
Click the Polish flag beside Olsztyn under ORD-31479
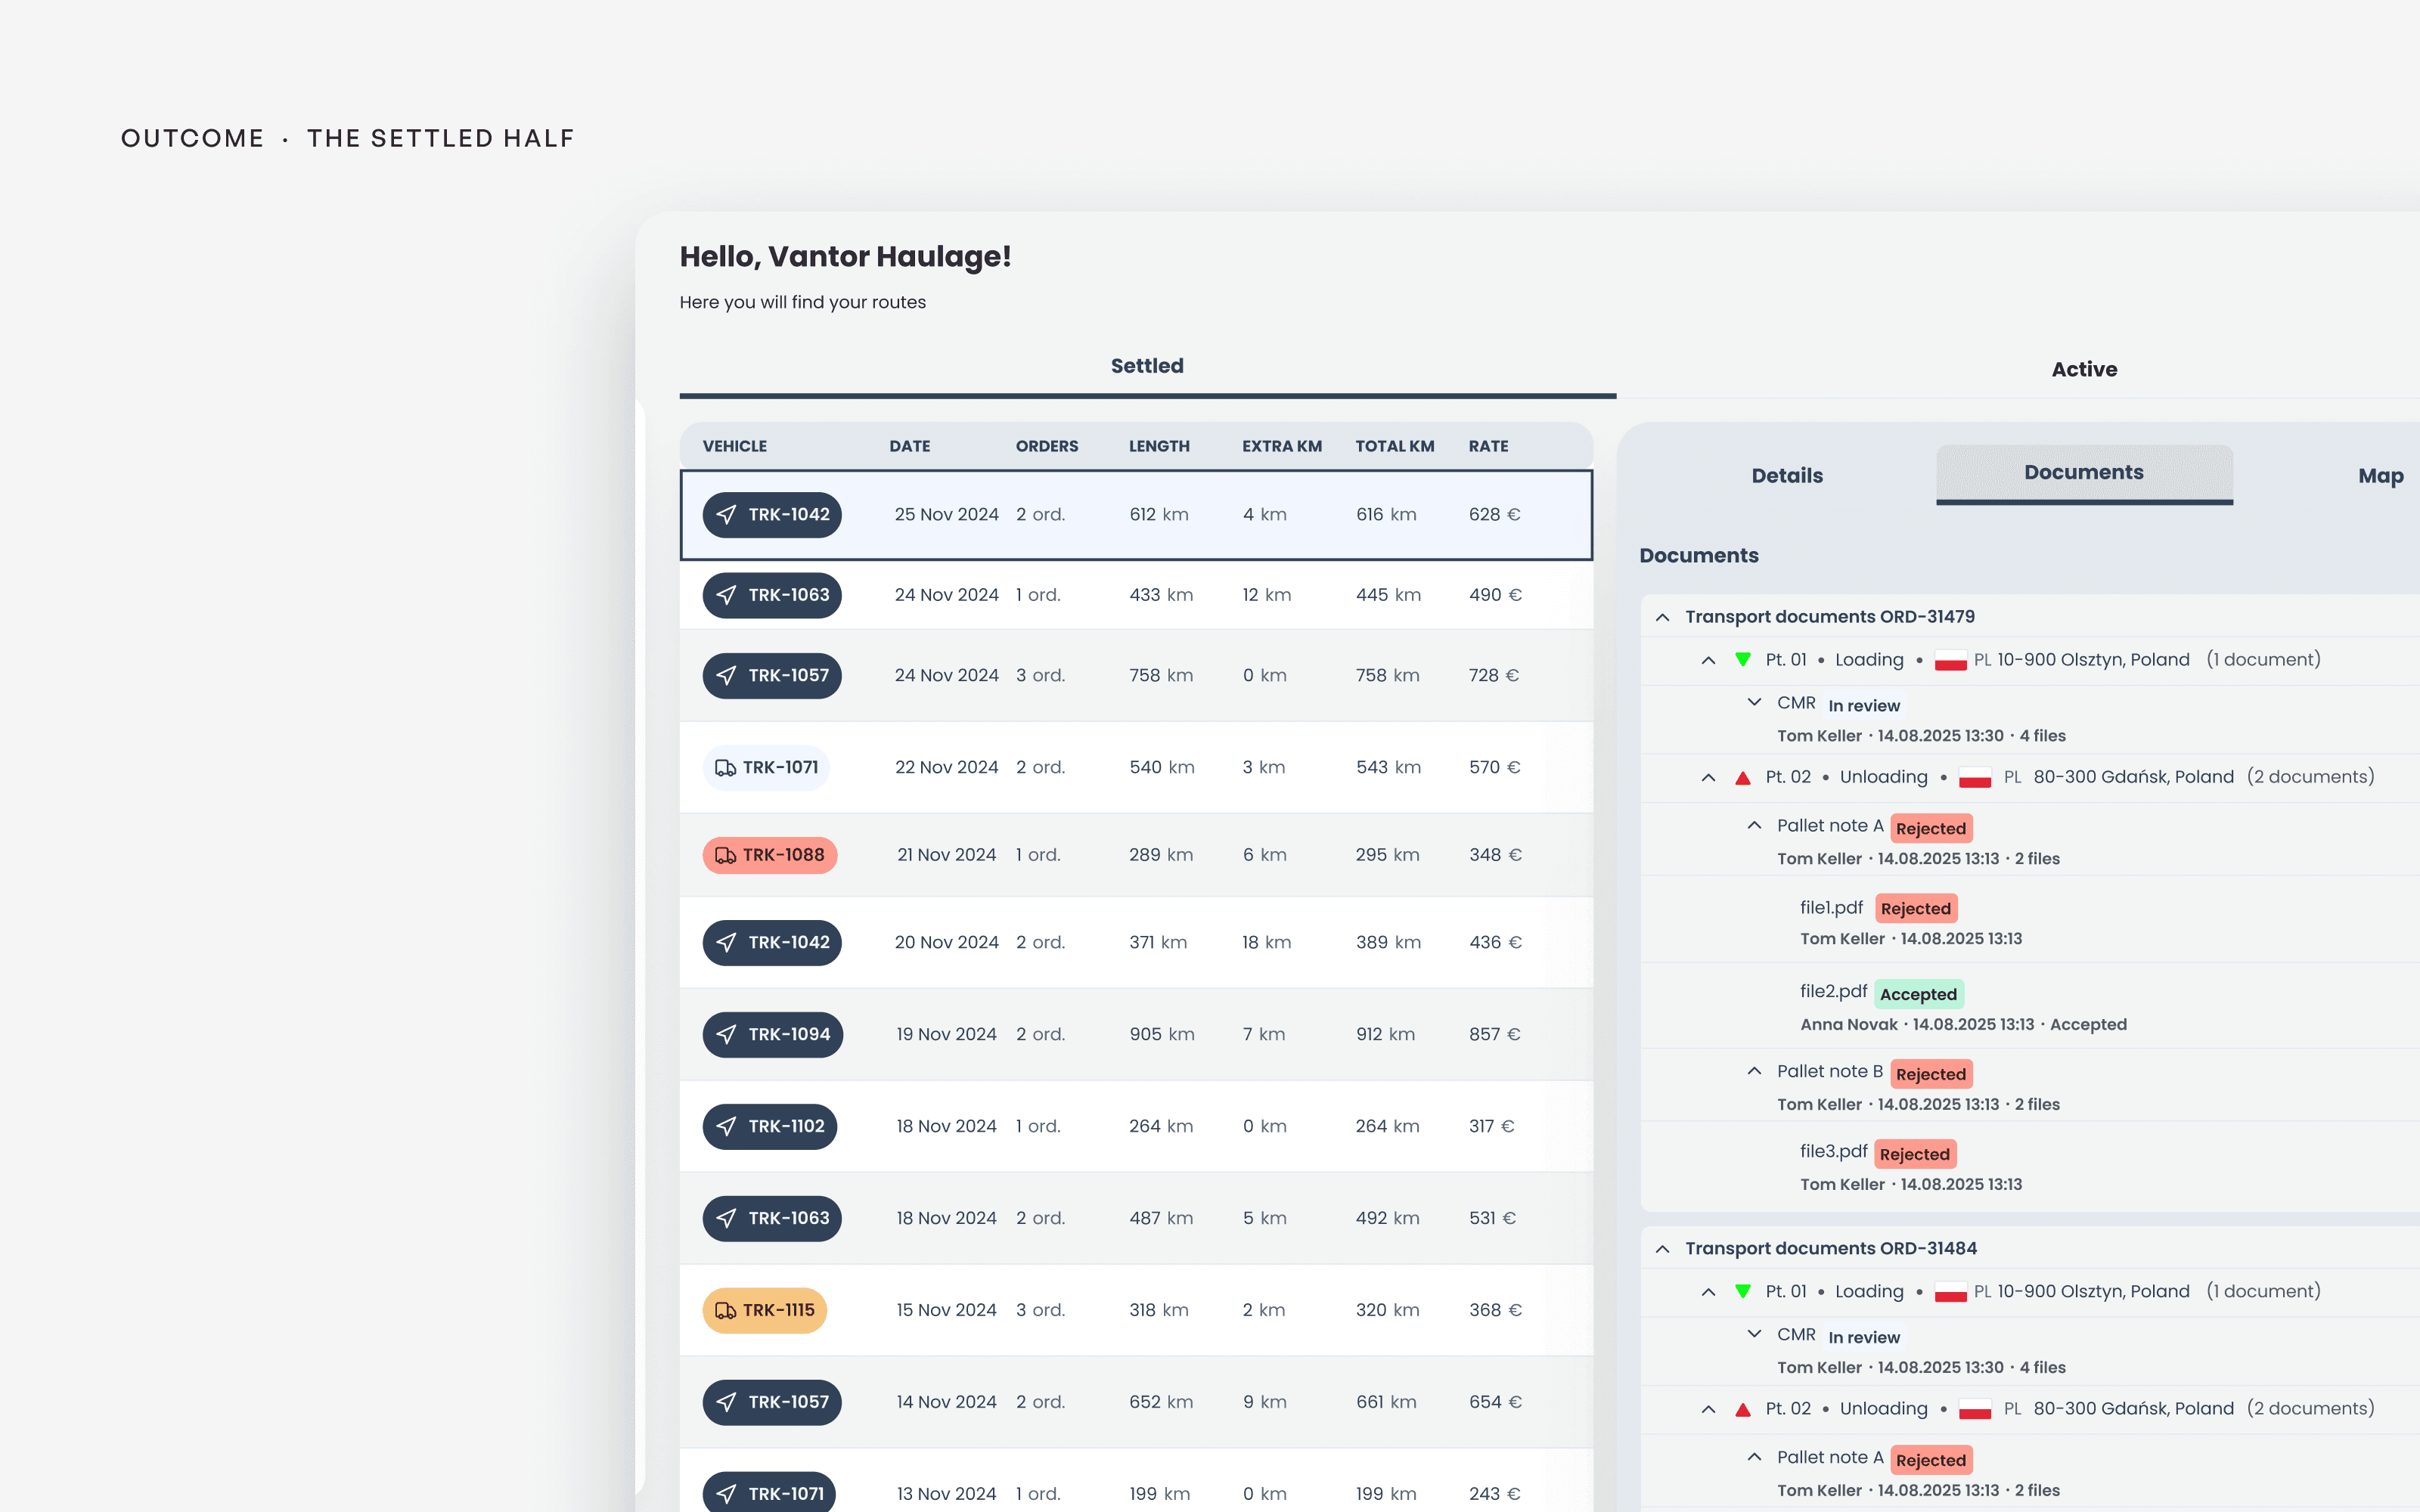point(1950,661)
